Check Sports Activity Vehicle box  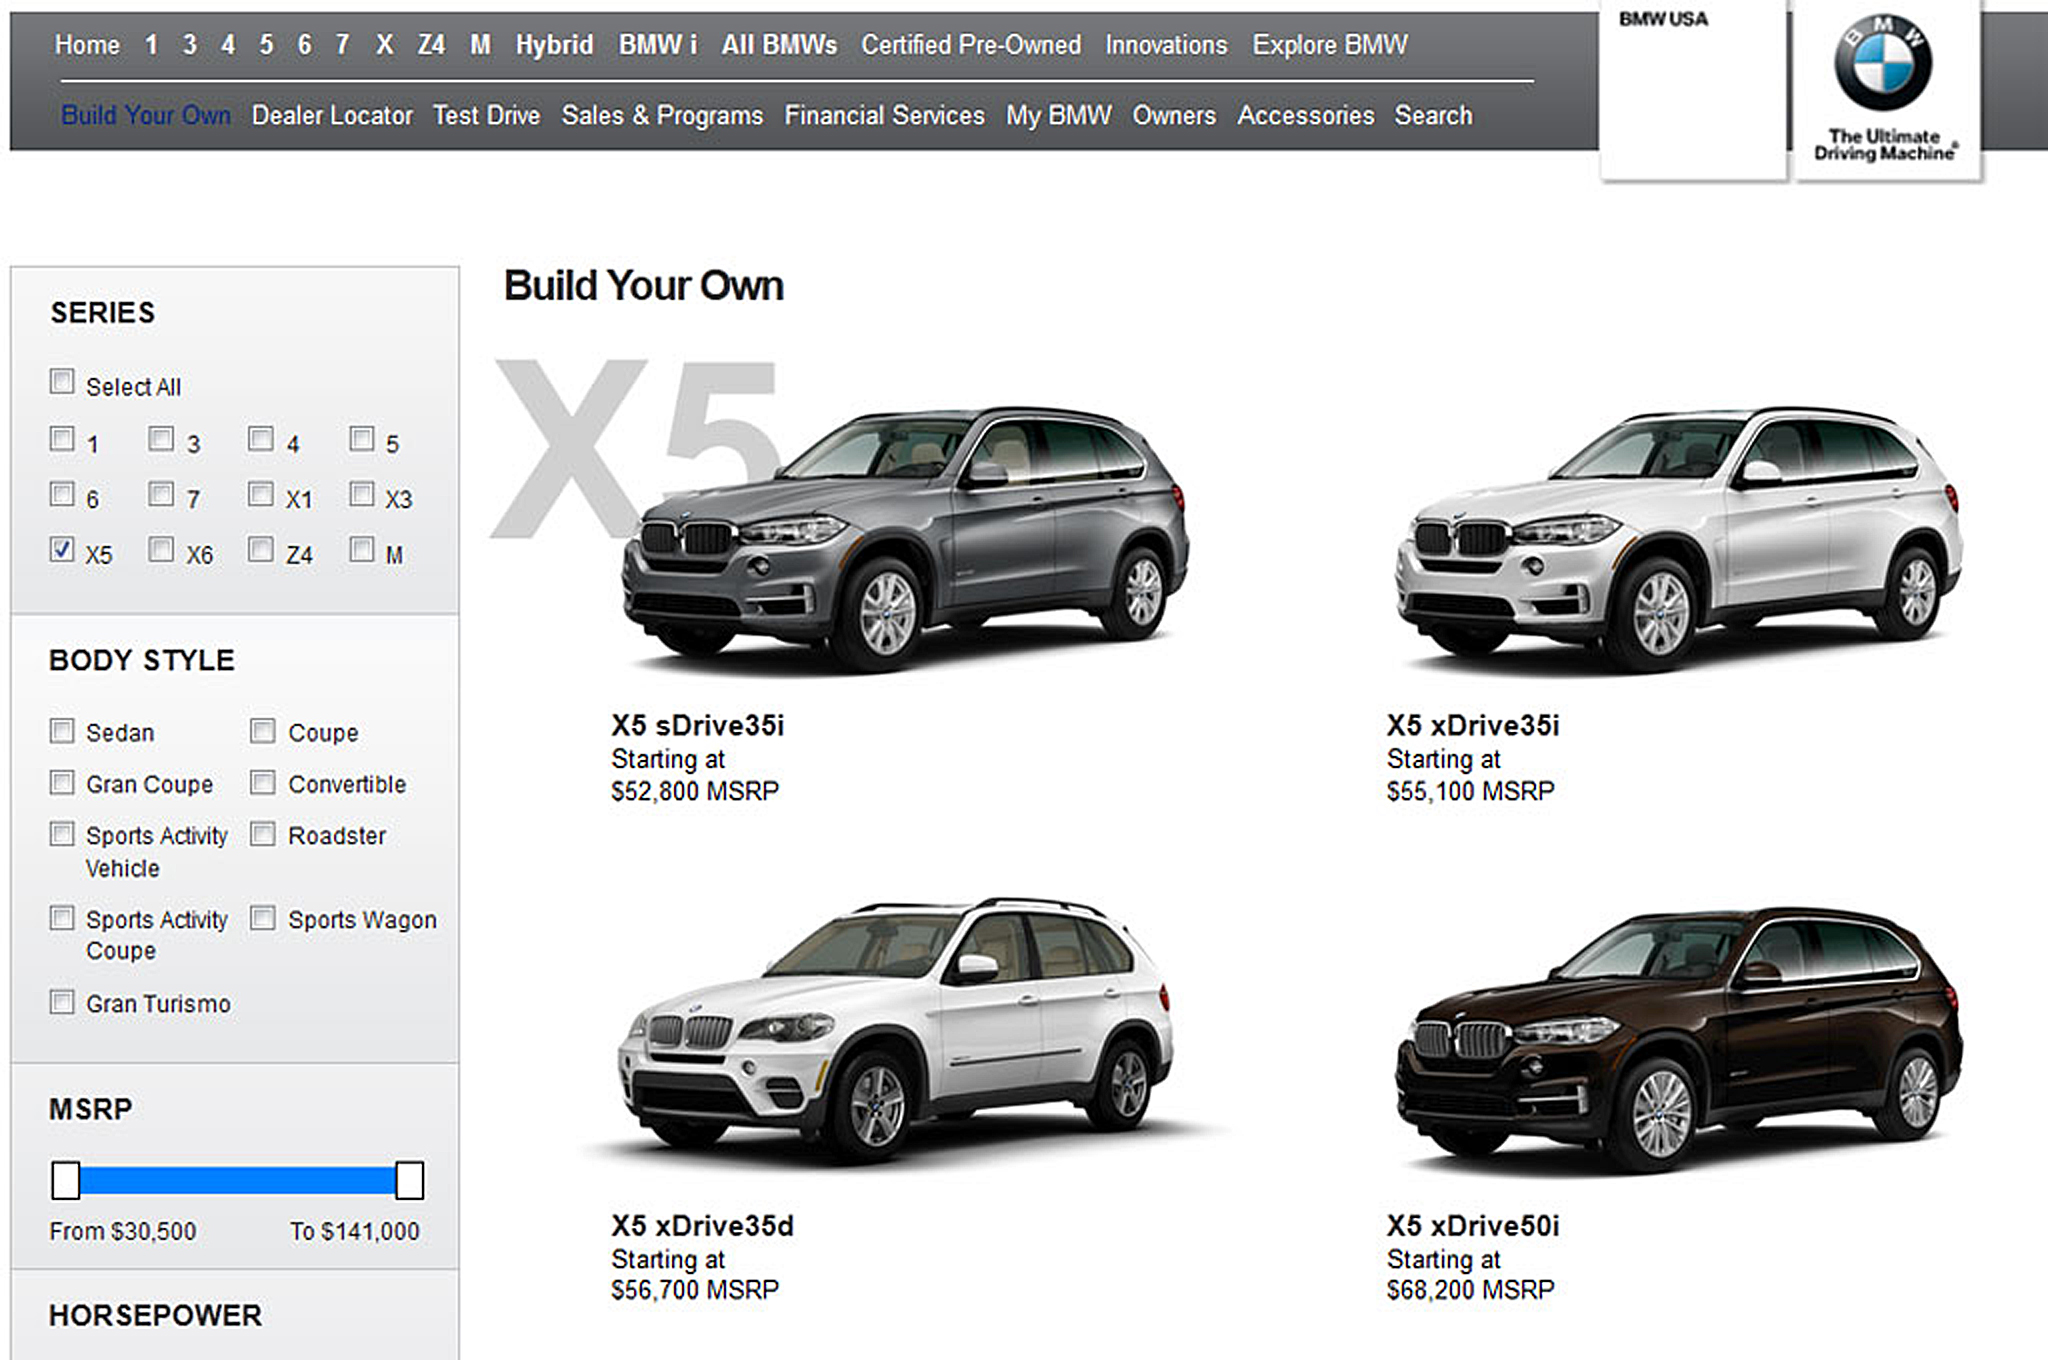(62, 834)
